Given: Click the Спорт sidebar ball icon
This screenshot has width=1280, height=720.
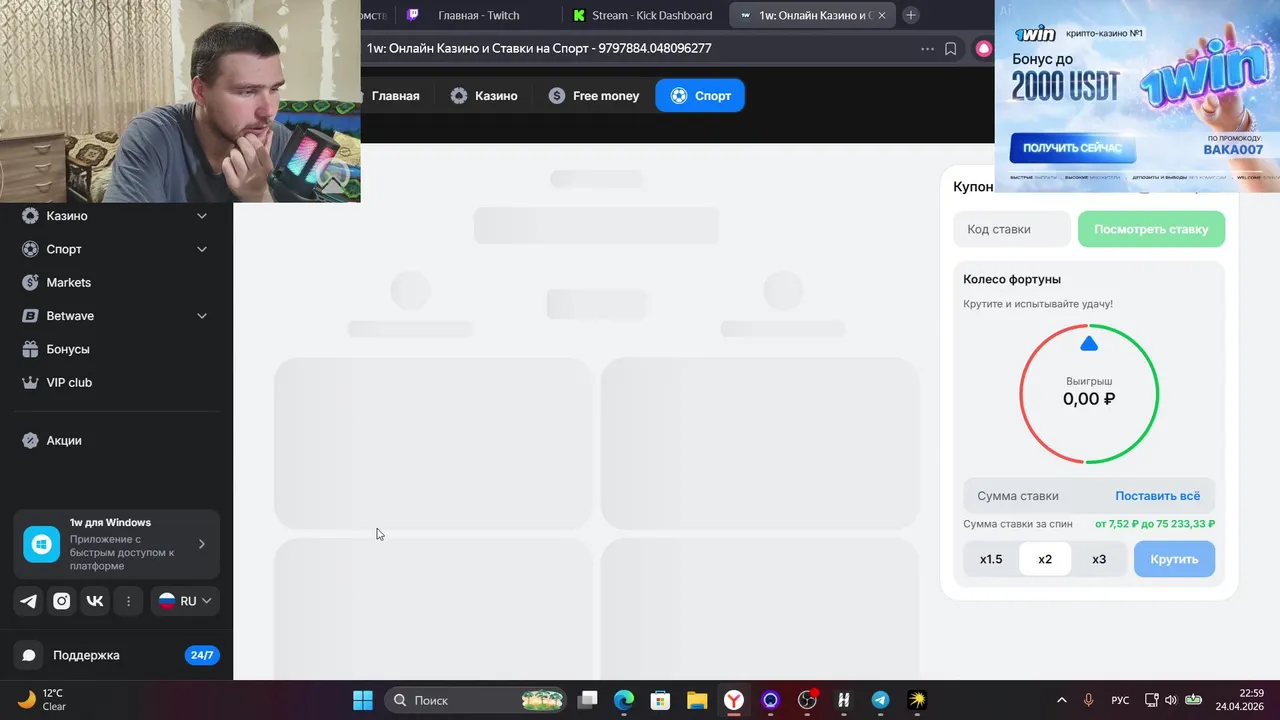Looking at the screenshot, I should click(x=30, y=249).
